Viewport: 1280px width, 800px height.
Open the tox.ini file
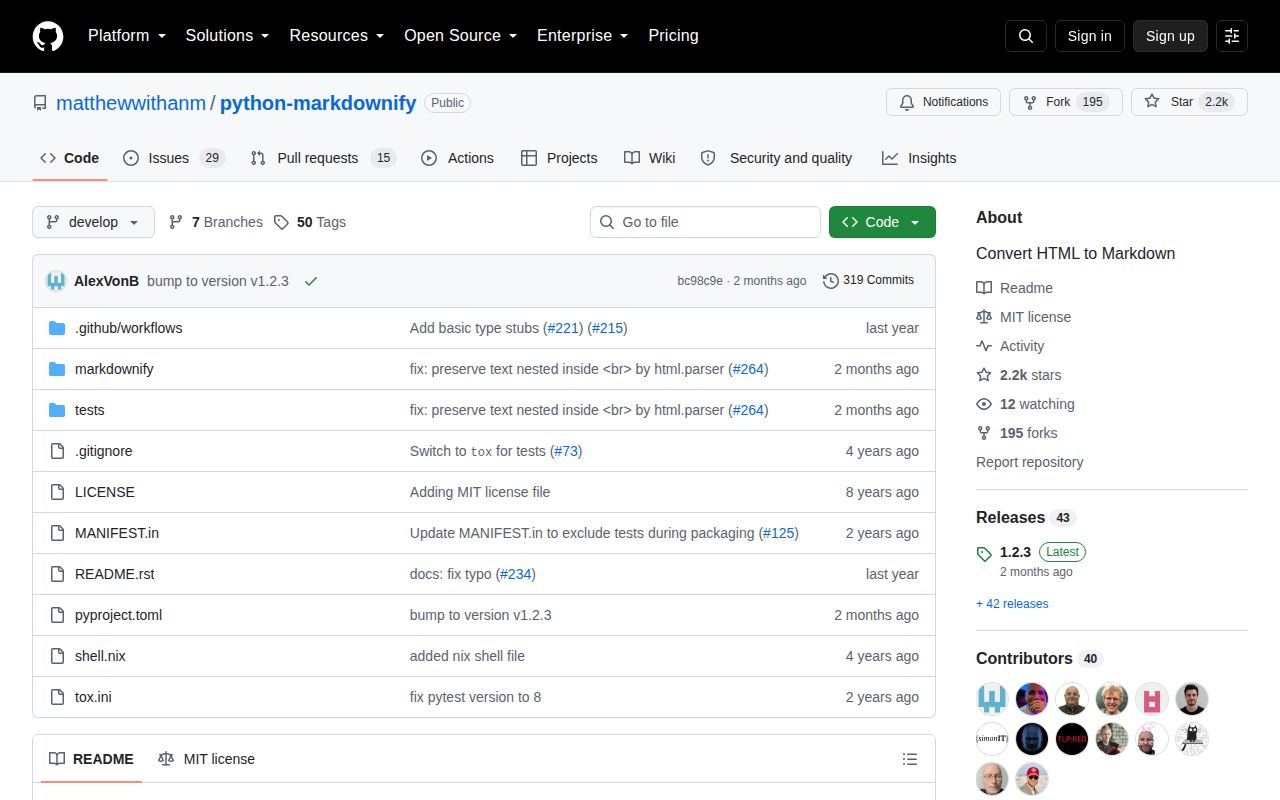pyautogui.click(x=93, y=697)
